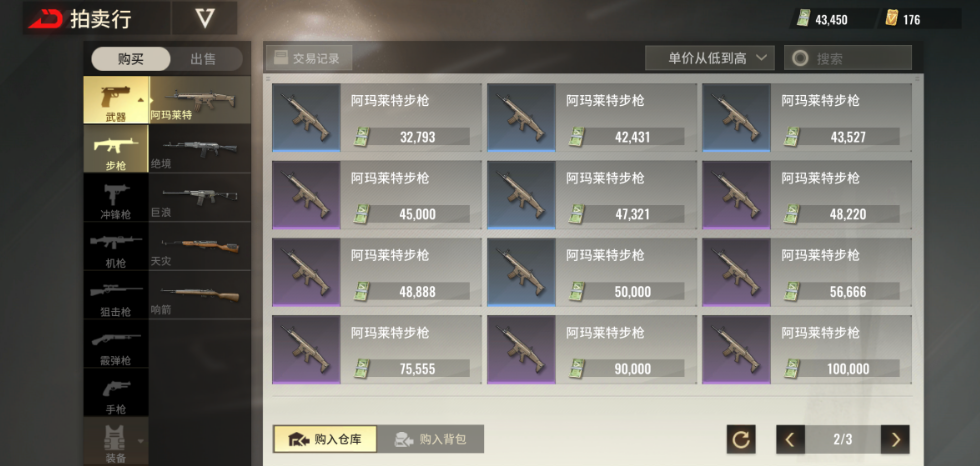Choose the 步枪 rifle category icon
The height and width of the screenshot is (466, 980).
(x=116, y=149)
